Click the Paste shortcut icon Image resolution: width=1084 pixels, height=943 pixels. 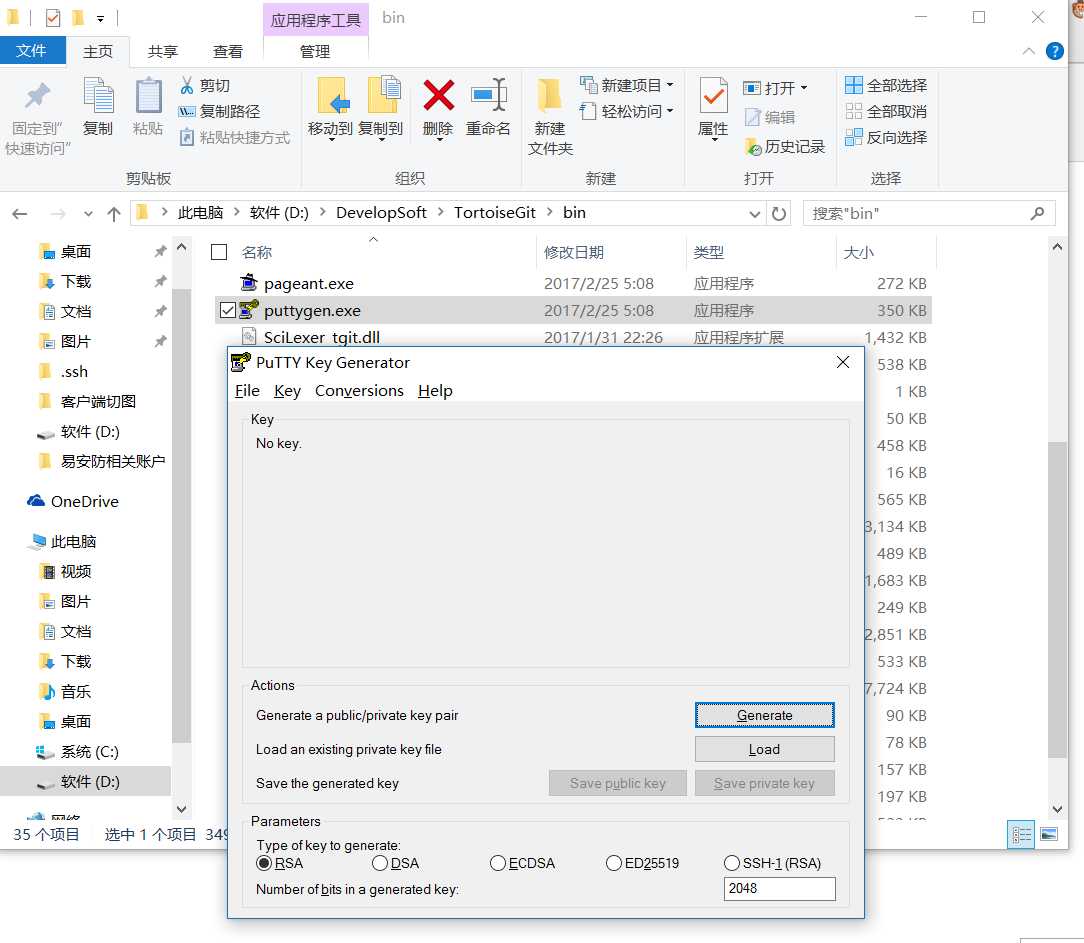pyautogui.click(x=187, y=137)
